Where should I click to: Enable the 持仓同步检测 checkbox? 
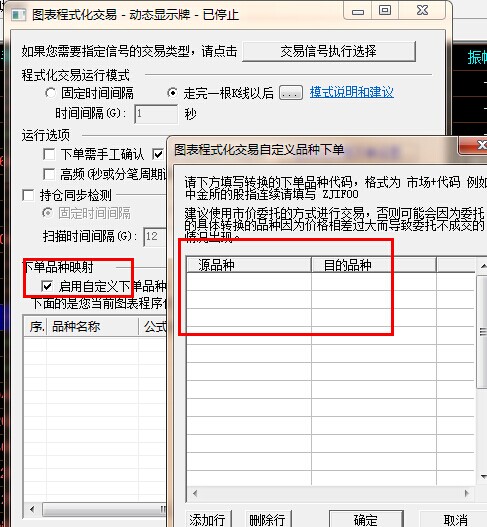(x=28, y=195)
